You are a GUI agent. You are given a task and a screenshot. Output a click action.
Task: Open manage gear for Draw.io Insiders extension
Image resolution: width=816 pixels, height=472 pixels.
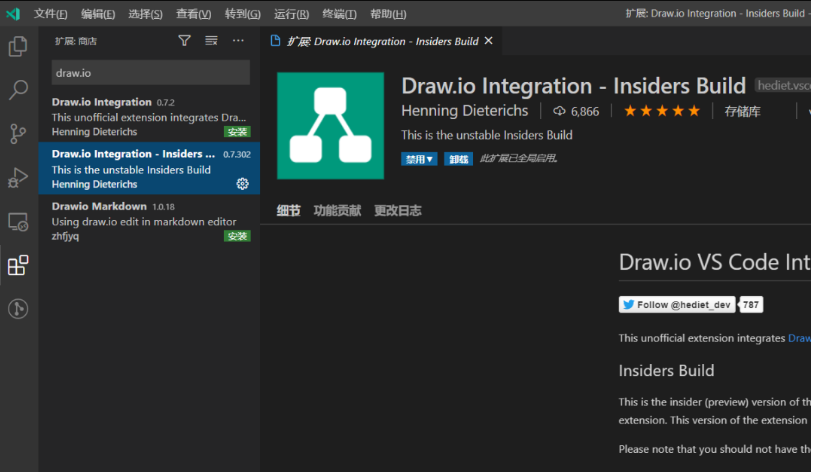pyautogui.click(x=243, y=184)
